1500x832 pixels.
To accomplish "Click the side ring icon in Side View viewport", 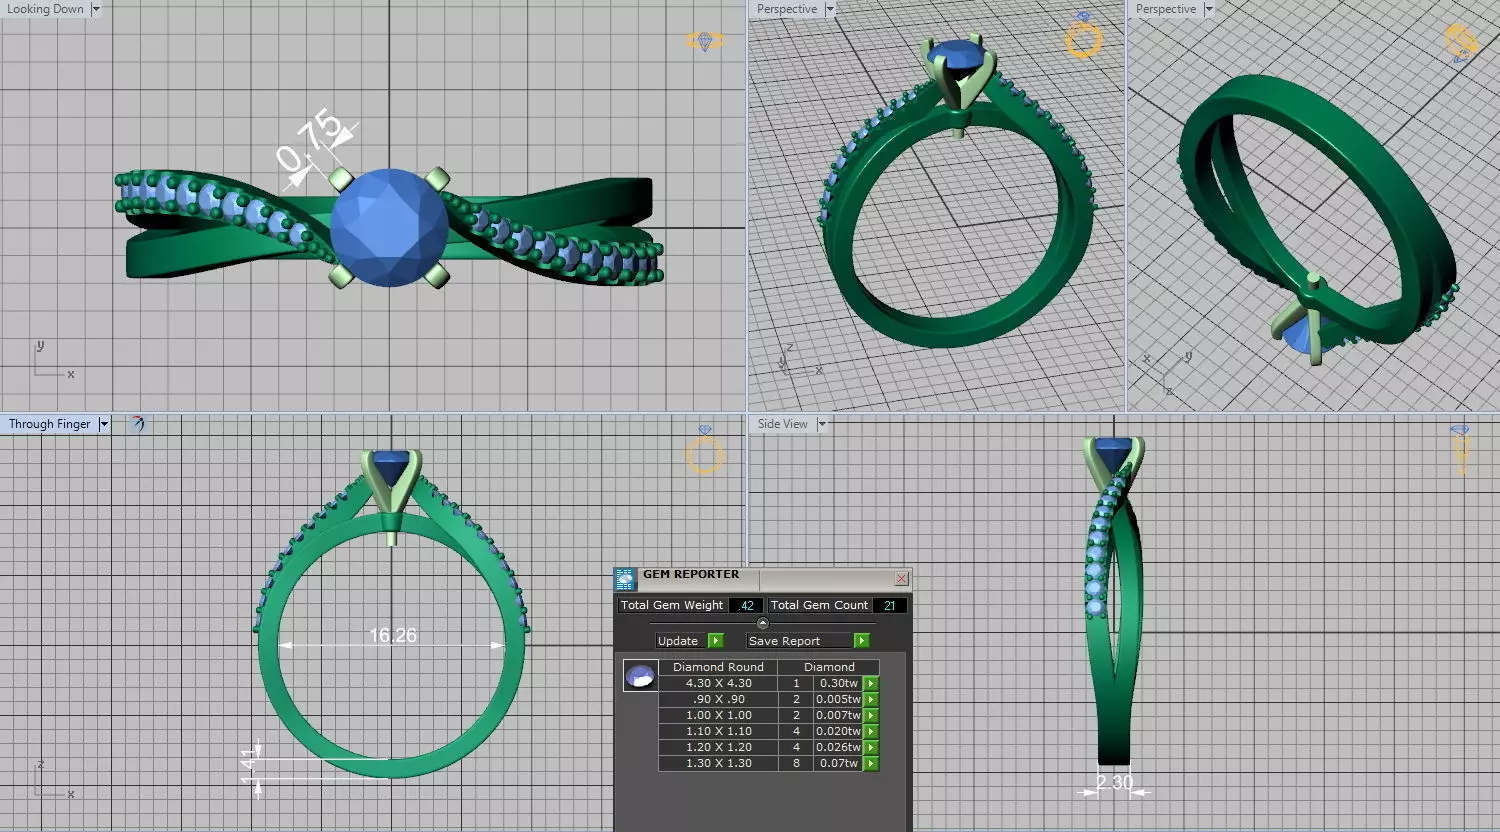I will (1460, 449).
